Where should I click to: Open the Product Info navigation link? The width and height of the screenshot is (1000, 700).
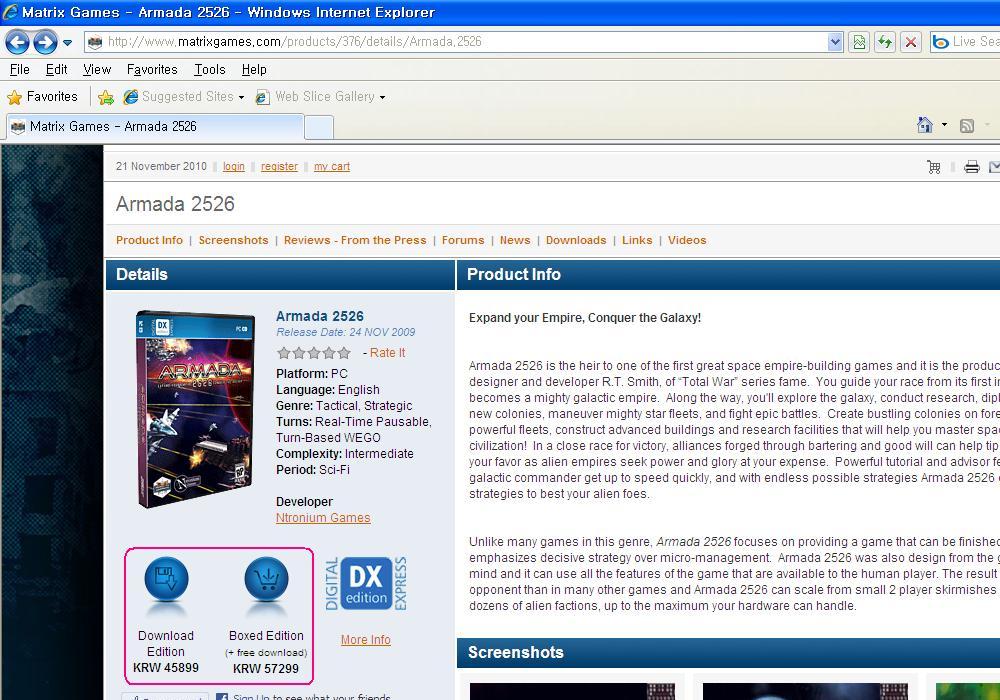(149, 240)
